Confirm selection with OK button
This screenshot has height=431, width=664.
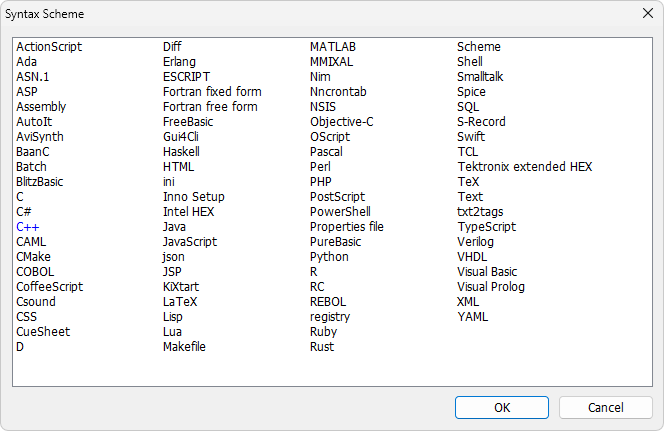point(502,407)
